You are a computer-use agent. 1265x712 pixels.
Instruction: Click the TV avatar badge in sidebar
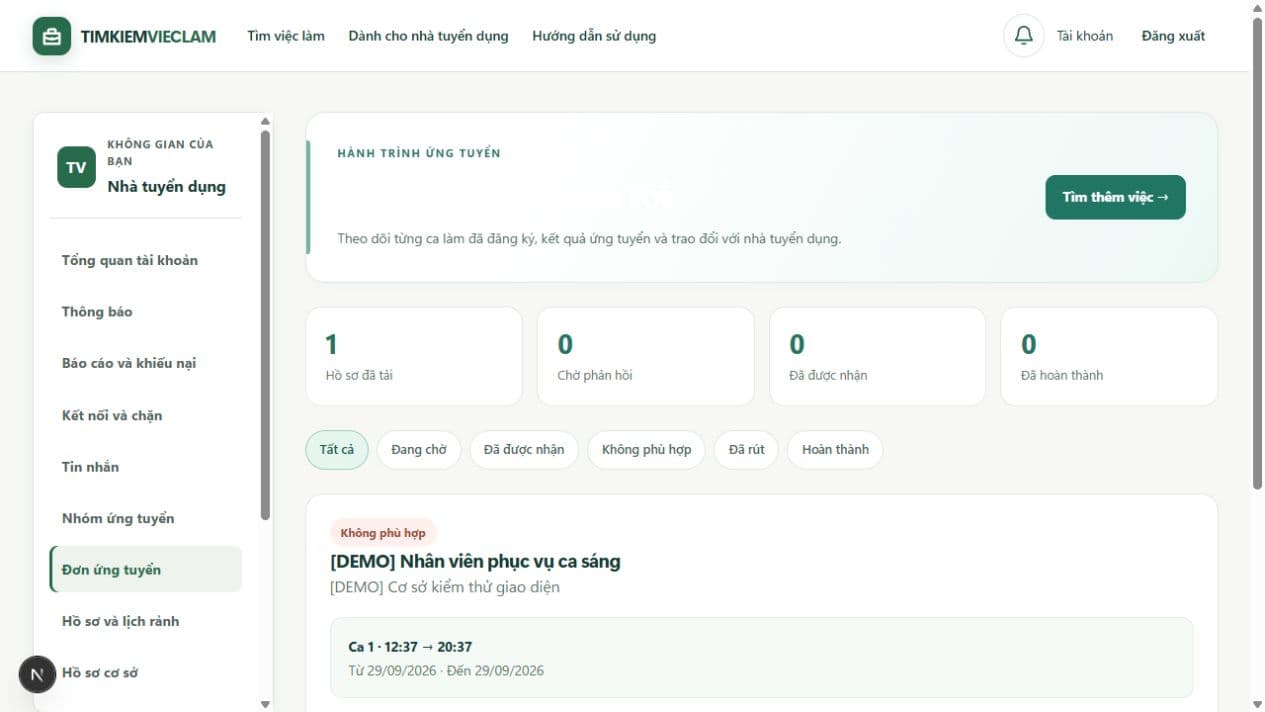click(76, 167)
